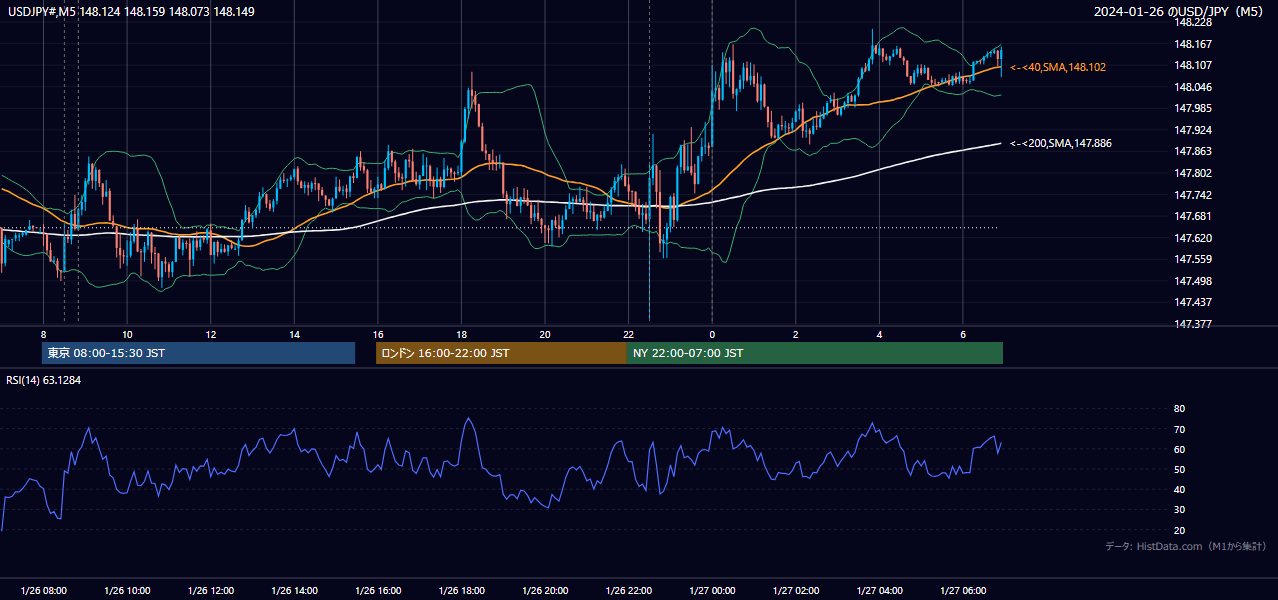Click the bottom 1/26 22:00 time label
This screenshot has height=600, width=1278.
coord(628,591)
